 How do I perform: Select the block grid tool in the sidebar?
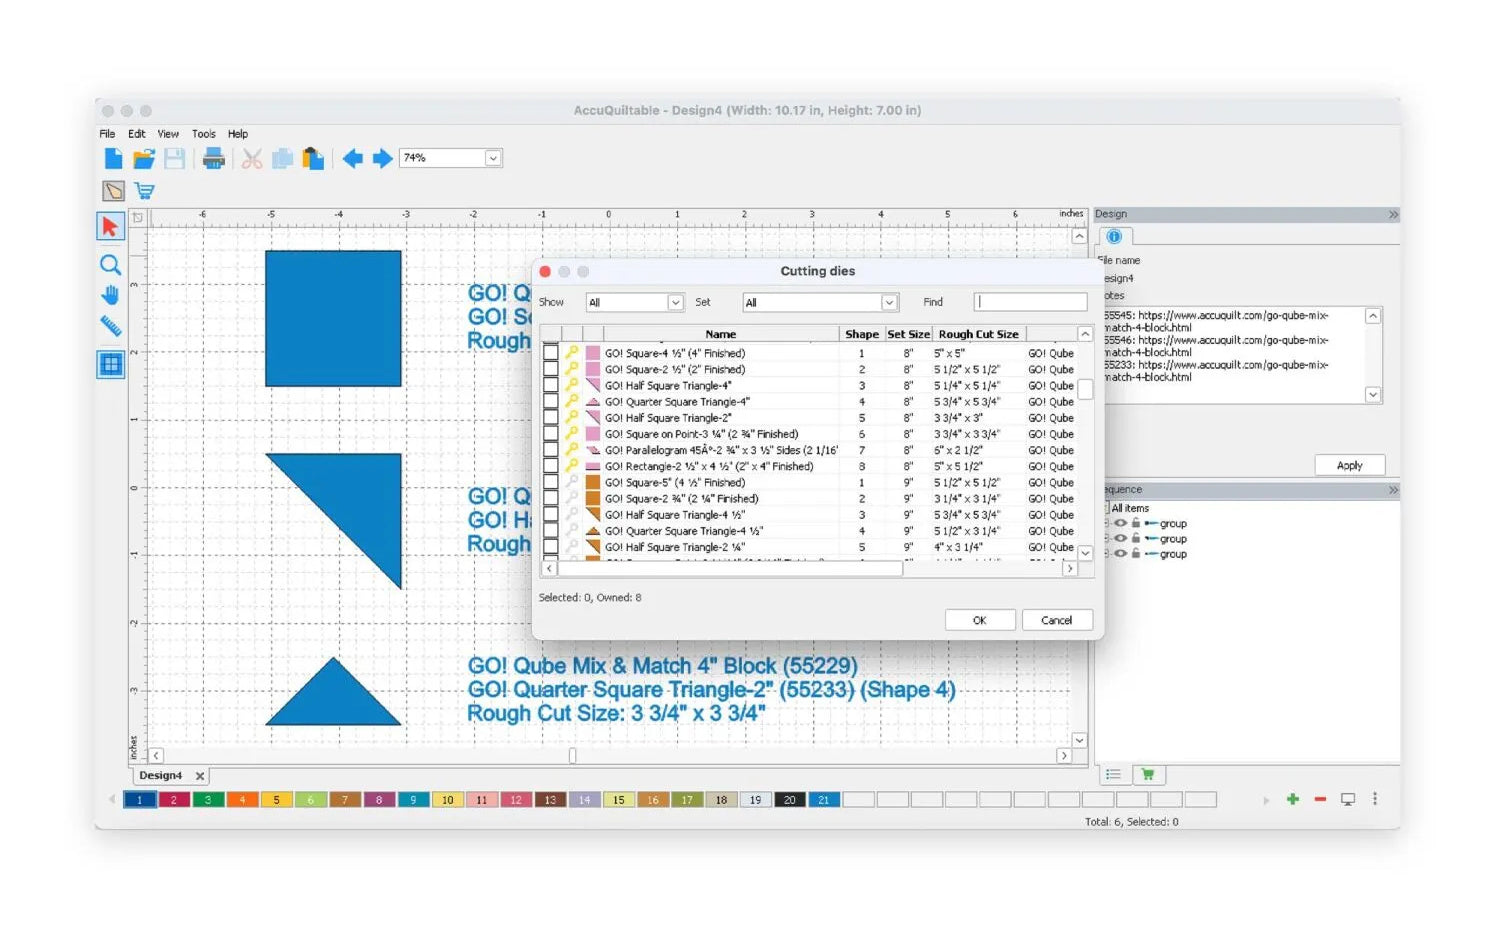pos(111,365)
